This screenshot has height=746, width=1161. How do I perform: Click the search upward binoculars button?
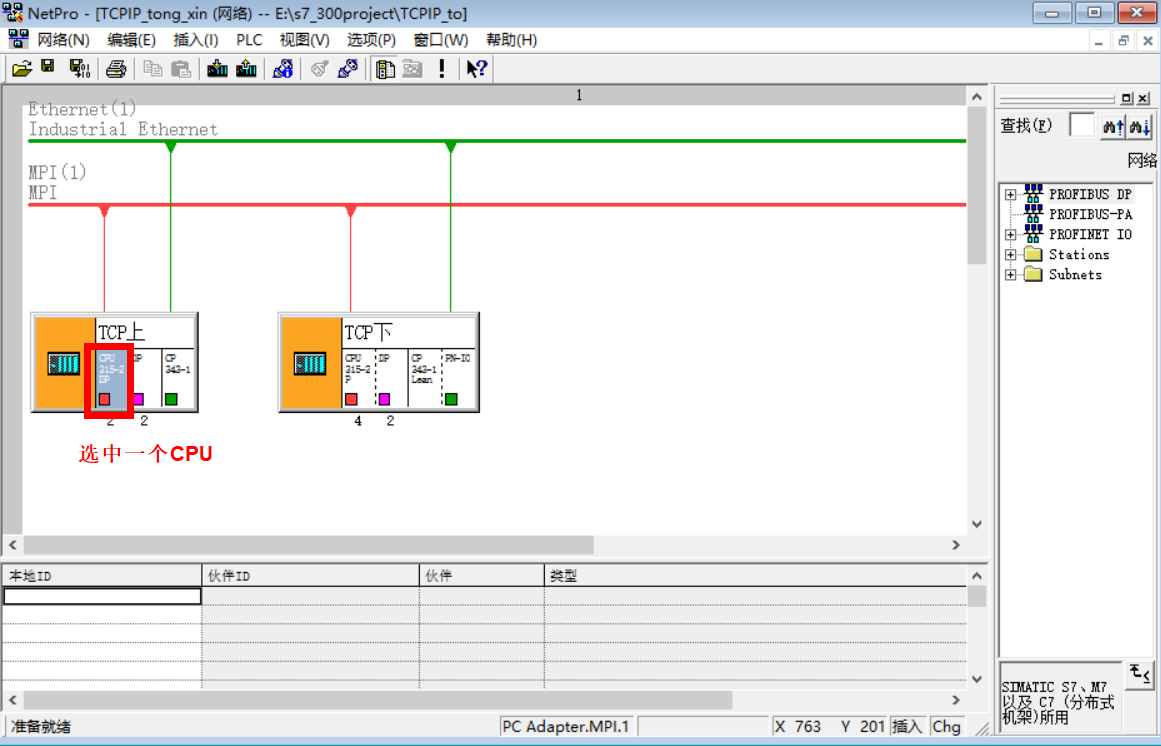[x=1113, y=127]
